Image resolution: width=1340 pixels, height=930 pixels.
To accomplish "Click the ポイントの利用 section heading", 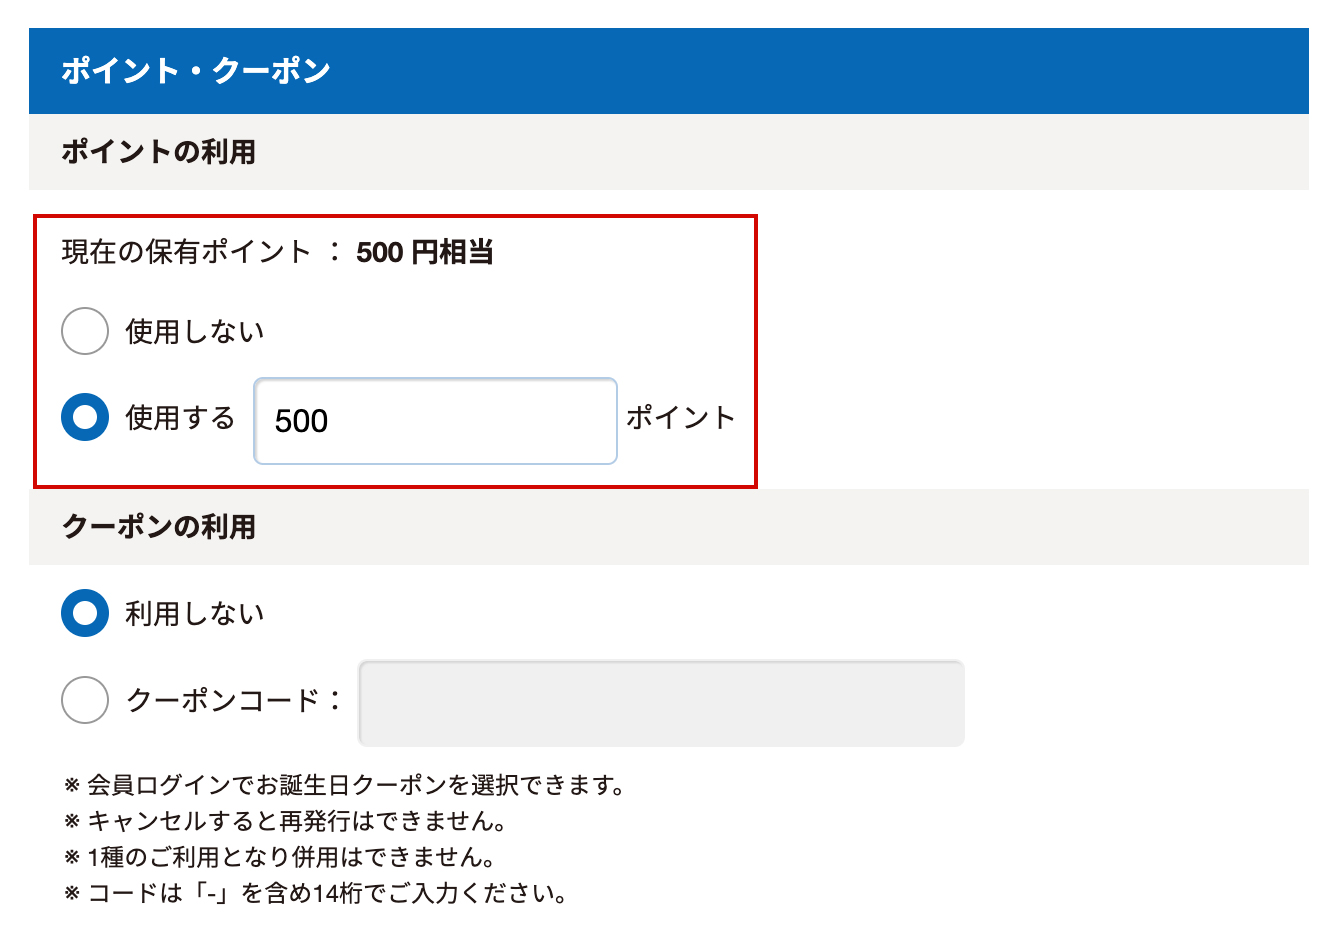I will click(x=159, y=152).
